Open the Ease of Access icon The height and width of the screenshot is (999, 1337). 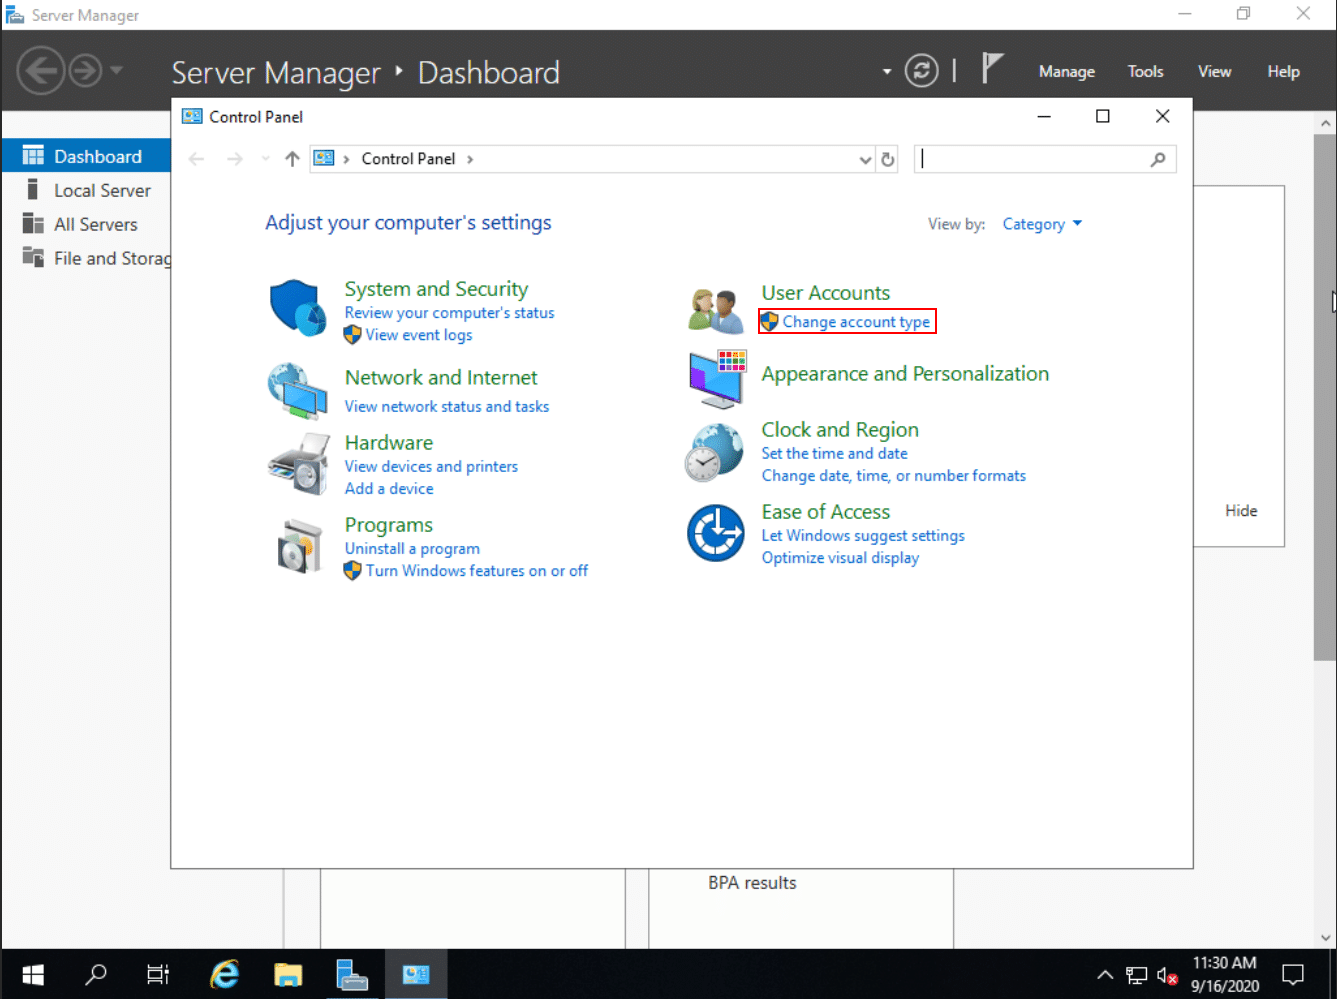coord(716,533)
